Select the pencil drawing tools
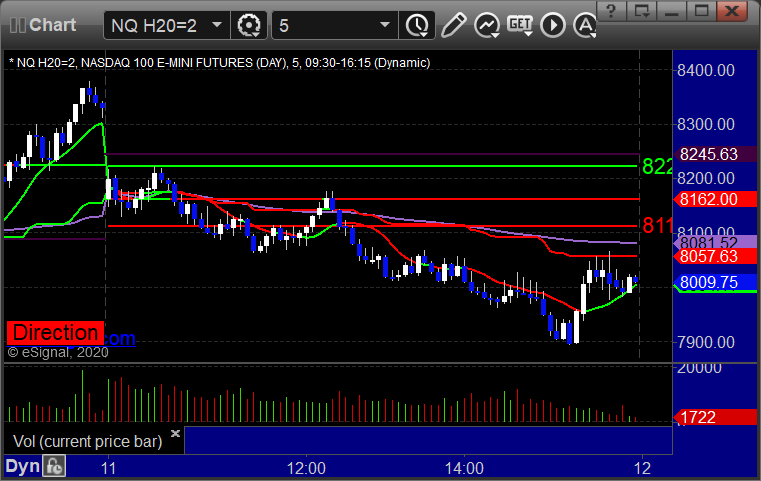Screen dimensions: 761x481 (x=453, y=25)
